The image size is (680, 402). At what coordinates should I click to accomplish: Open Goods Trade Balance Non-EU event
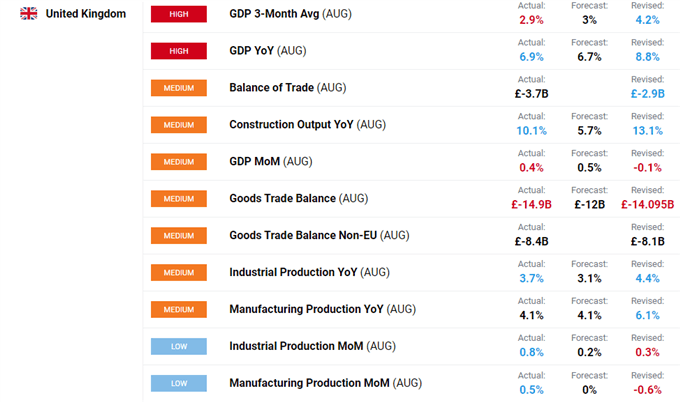click(319, 235)
